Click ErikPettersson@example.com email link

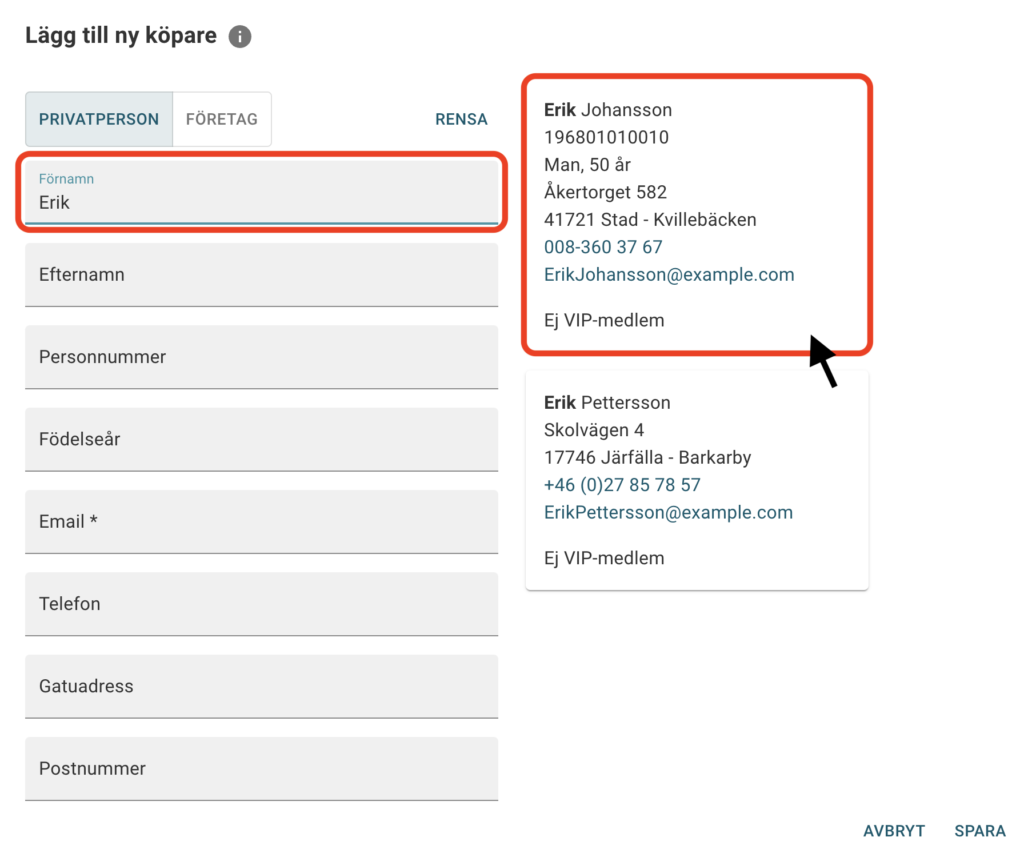(668, 512)
